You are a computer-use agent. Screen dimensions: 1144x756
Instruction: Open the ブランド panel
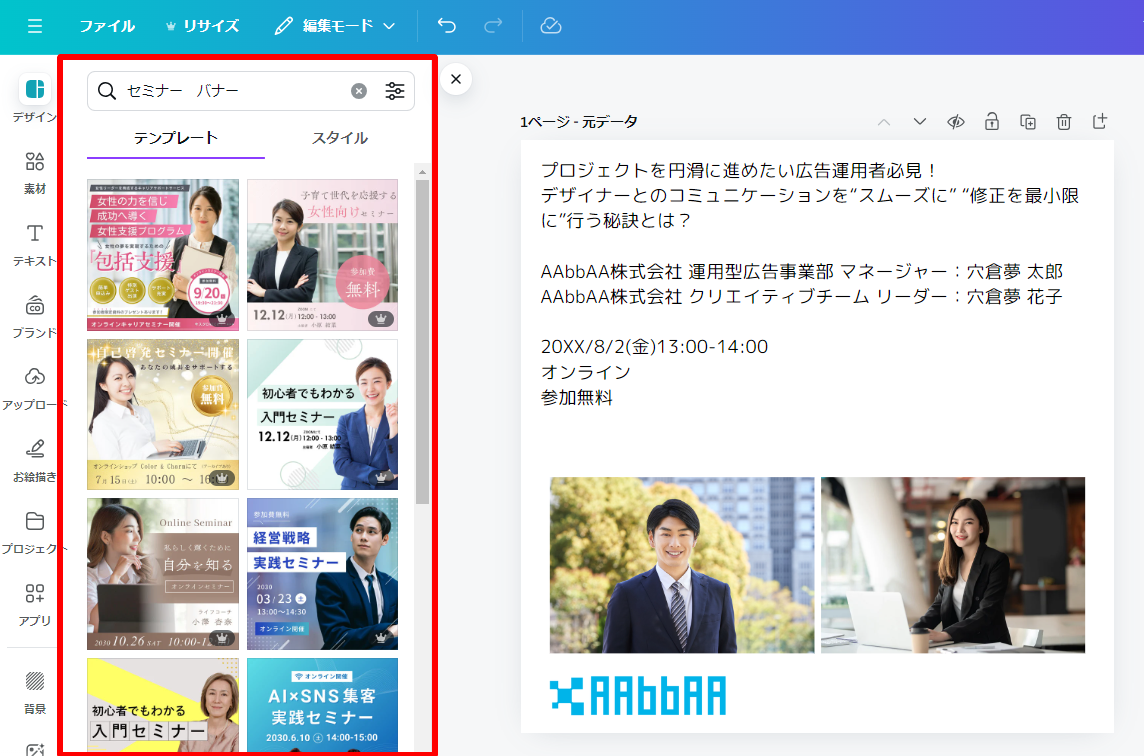34,317
